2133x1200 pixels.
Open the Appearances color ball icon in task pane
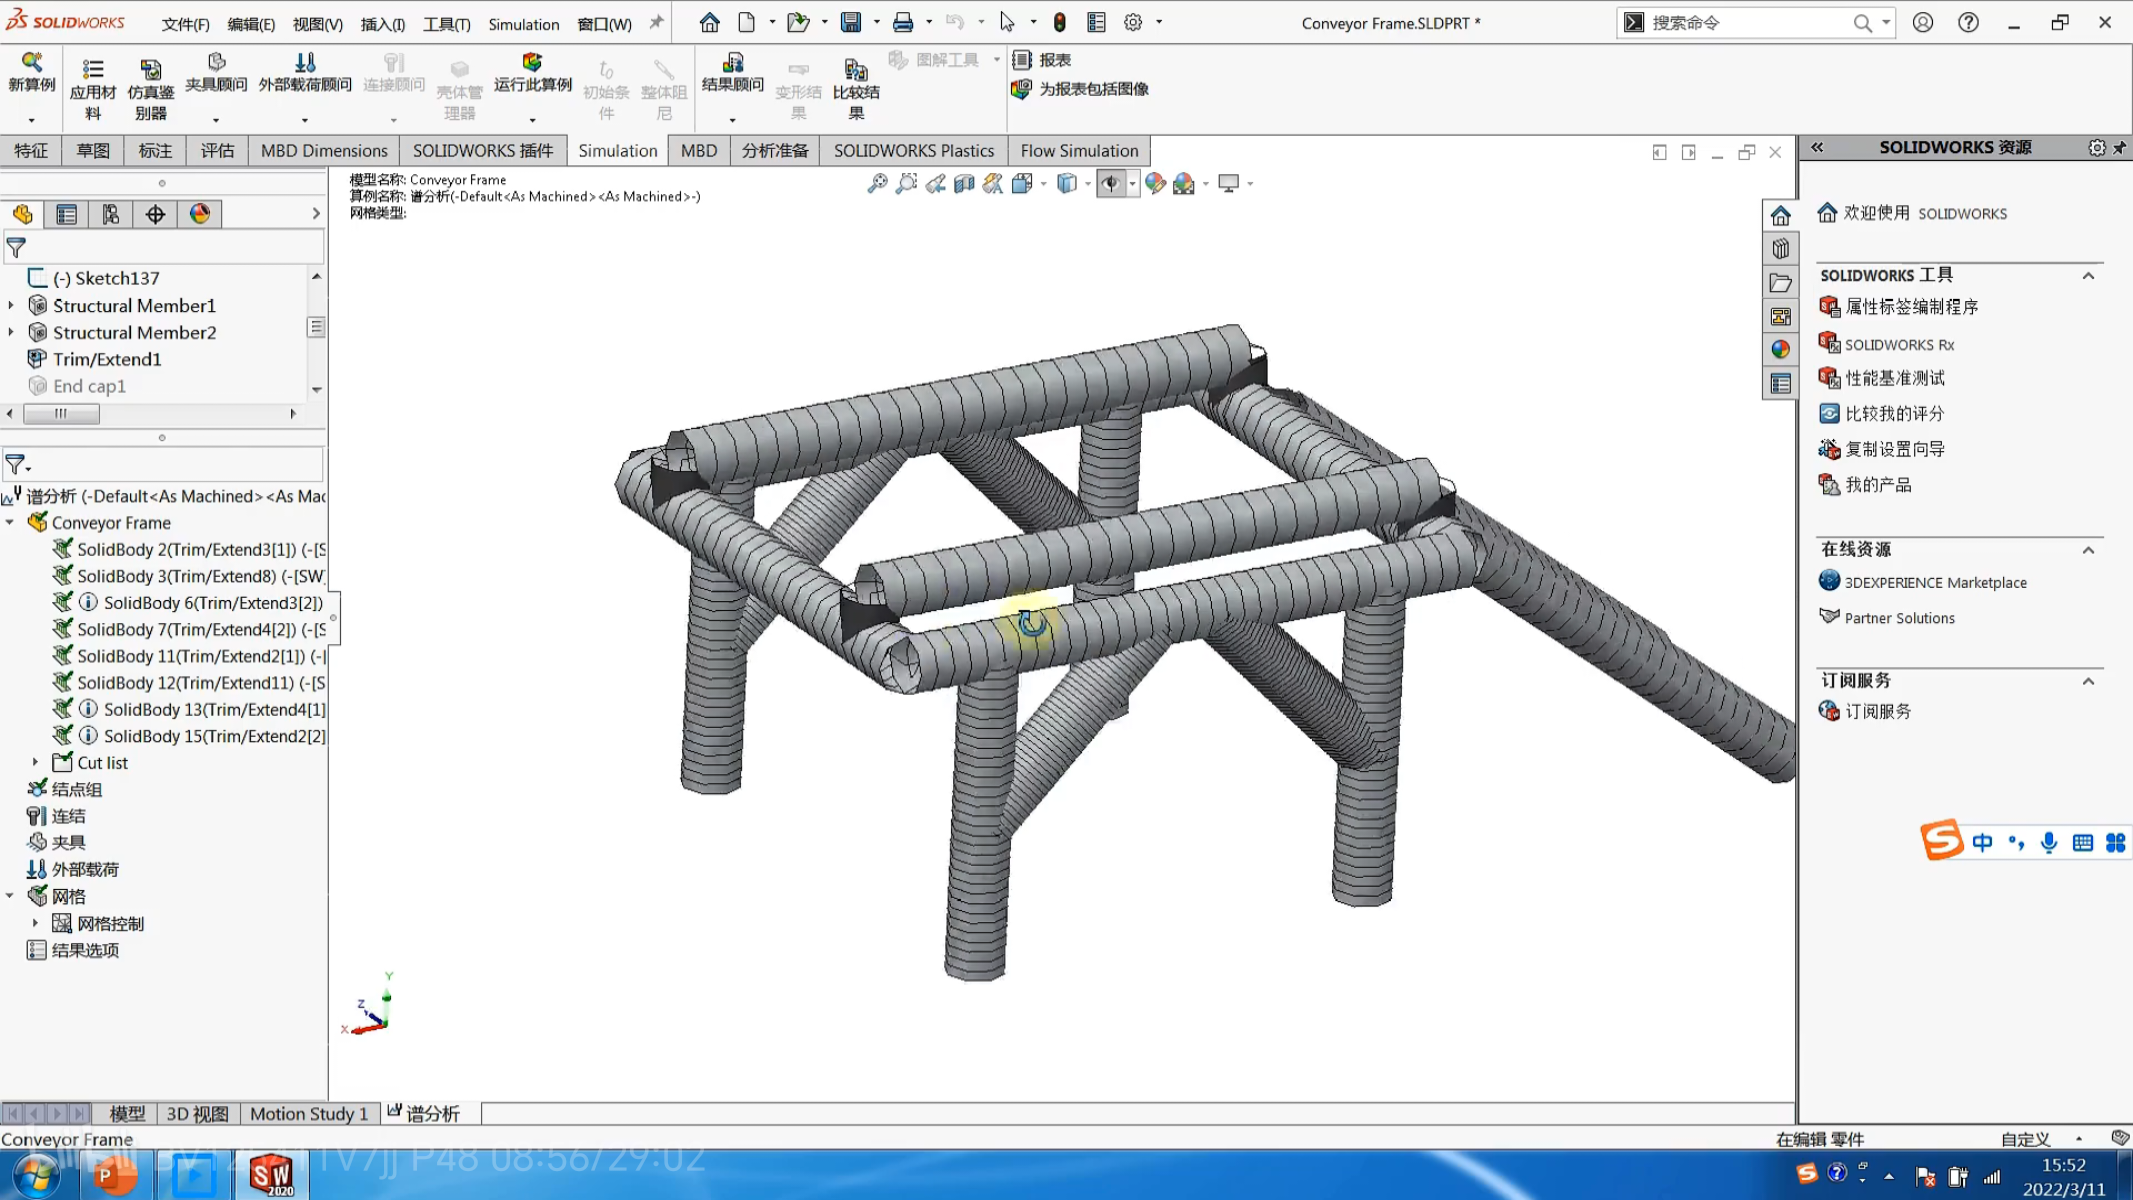1780,349
